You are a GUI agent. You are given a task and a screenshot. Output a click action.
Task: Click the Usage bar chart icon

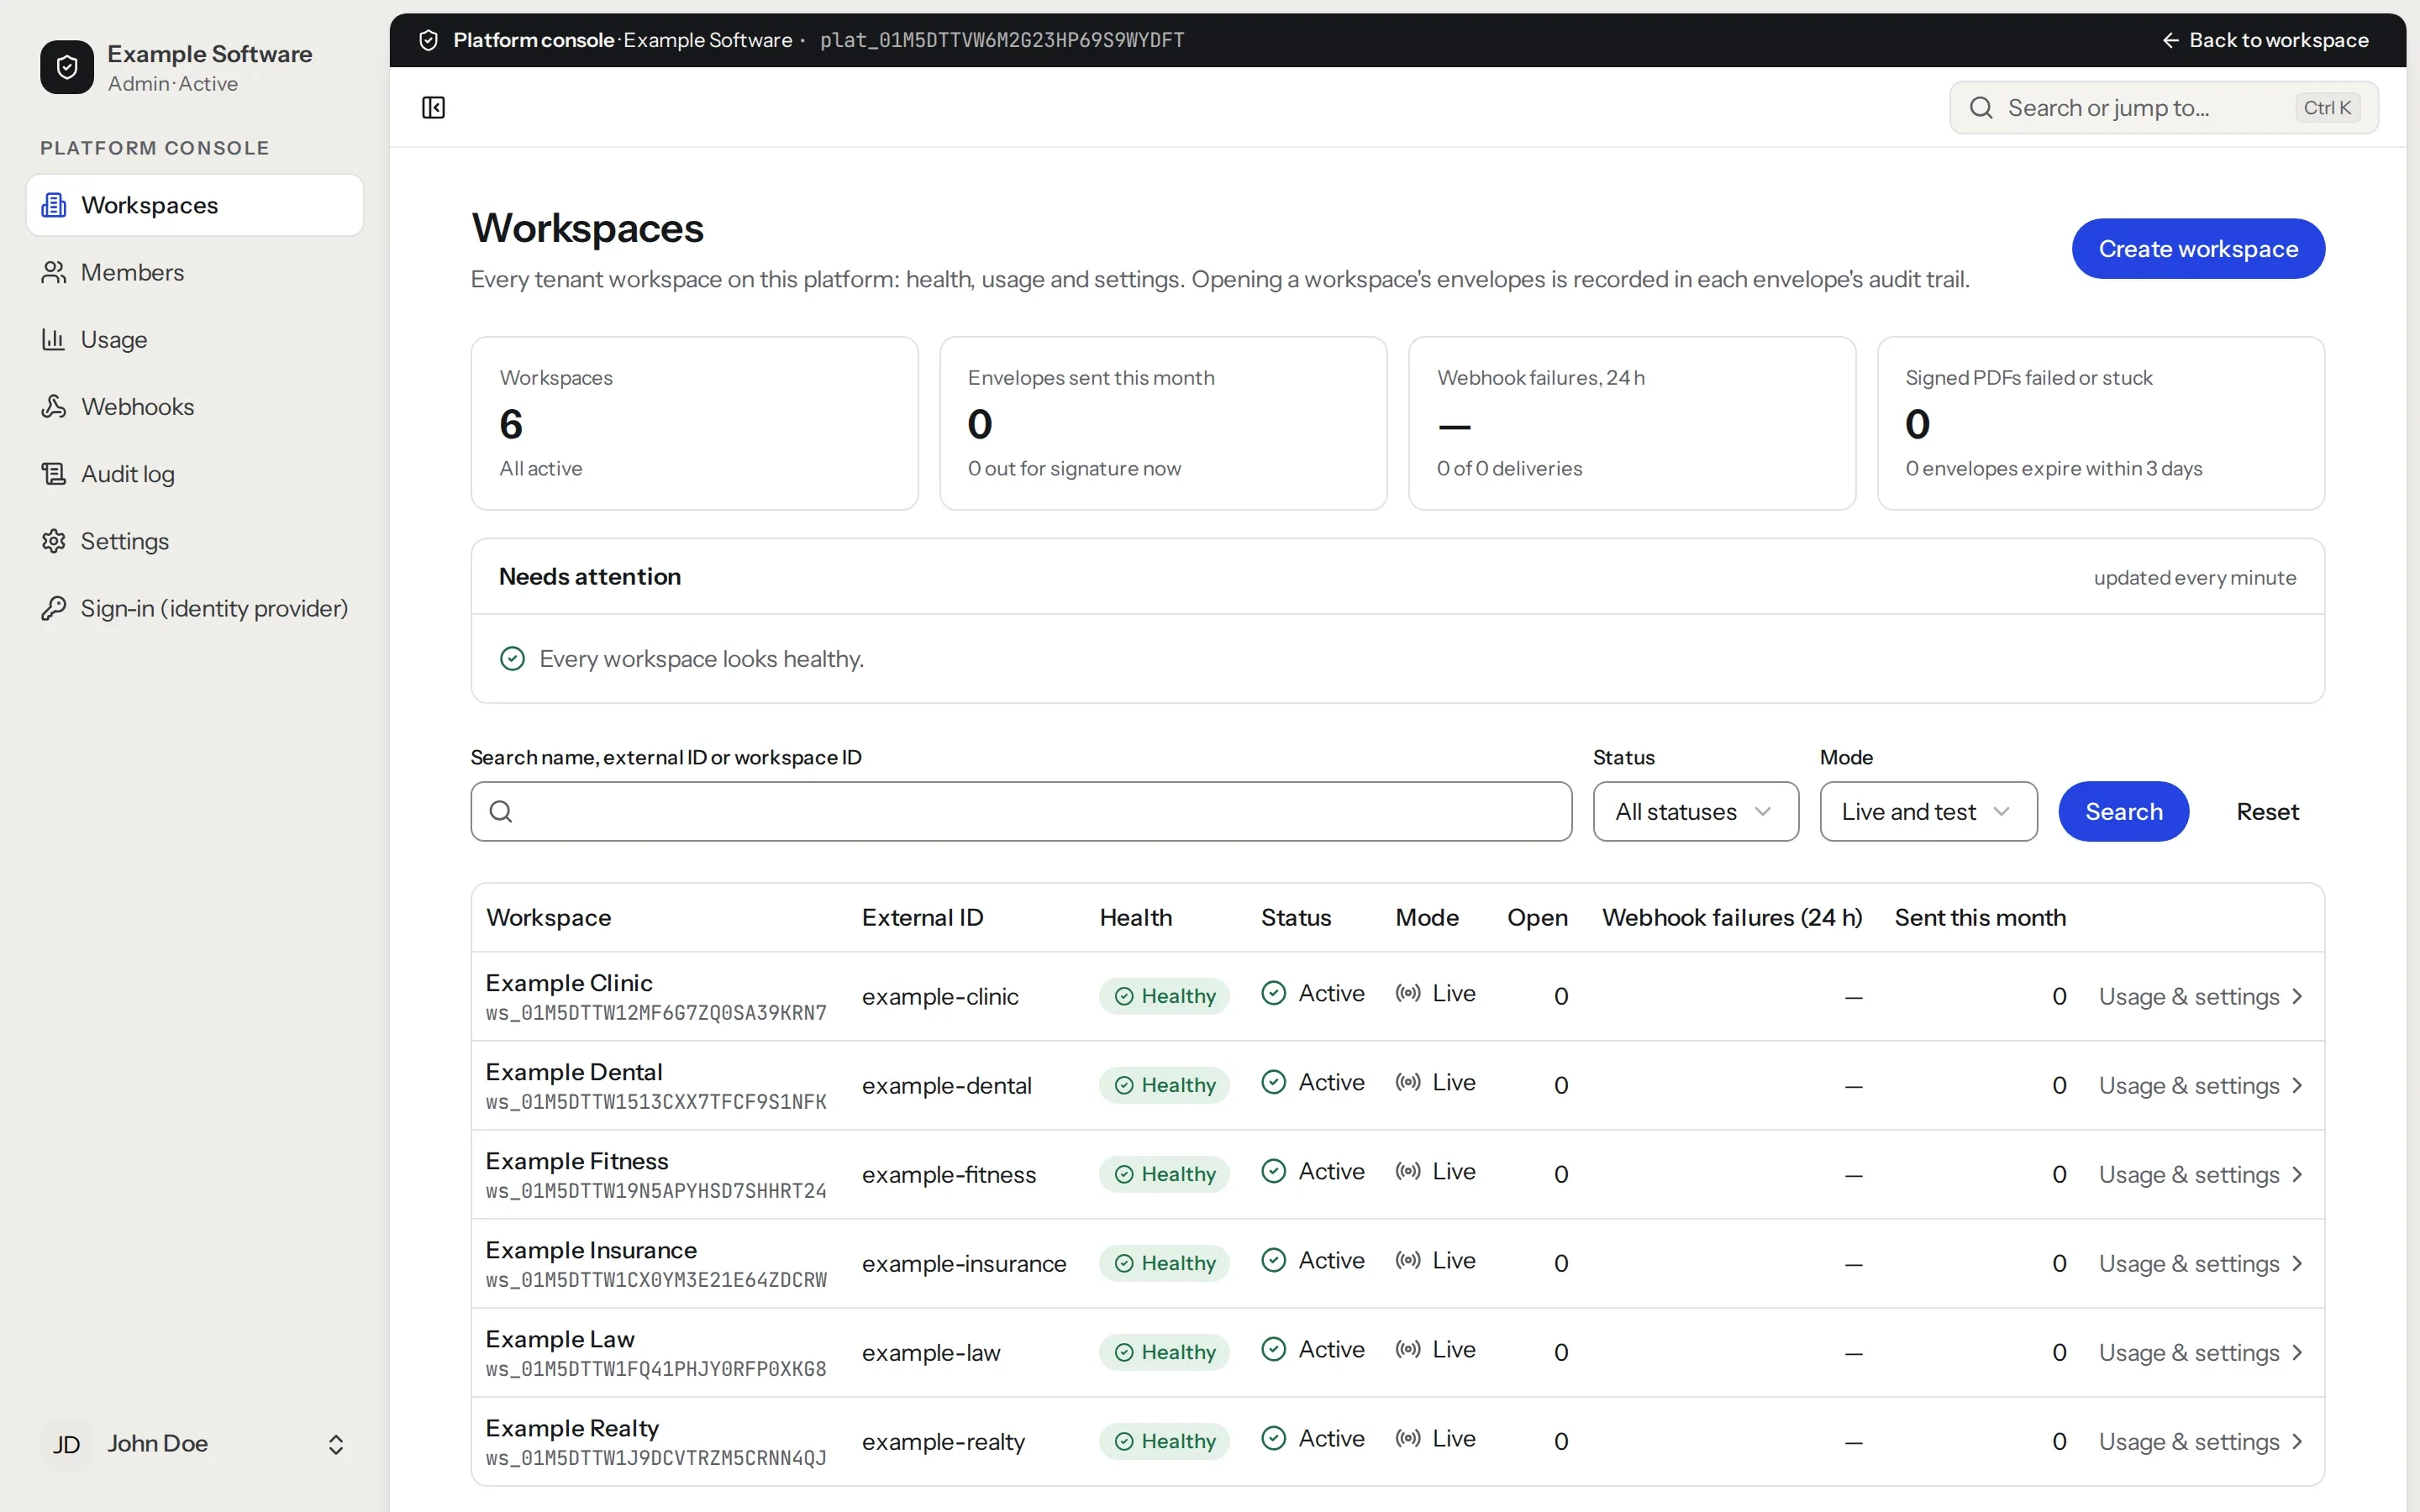click(x=54, y=339)
